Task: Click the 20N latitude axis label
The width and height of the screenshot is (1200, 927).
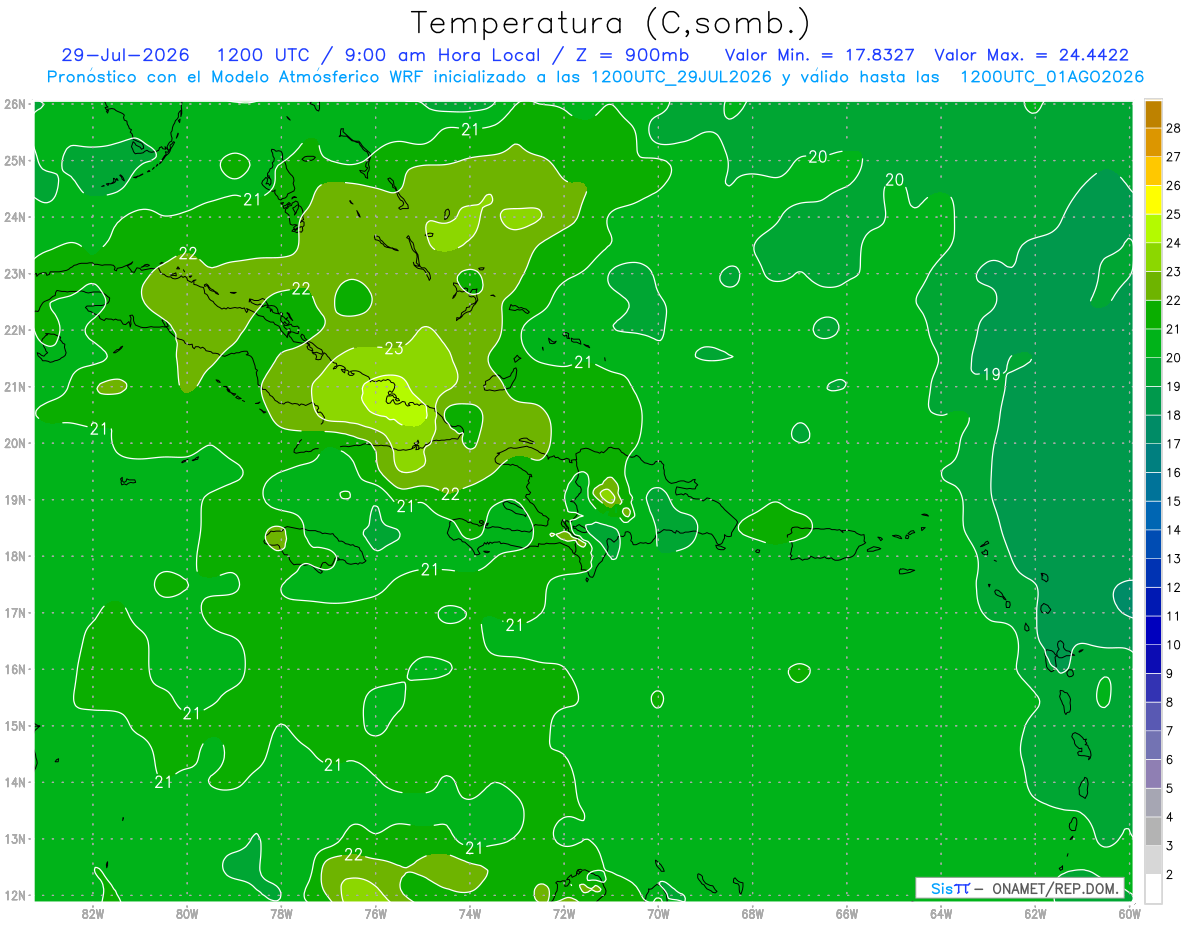Action: click(x=14, y=443)
